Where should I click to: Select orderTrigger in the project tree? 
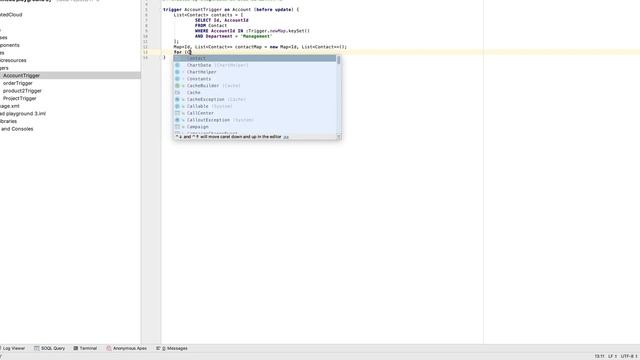pyautogui.click(x=18, y=83)
